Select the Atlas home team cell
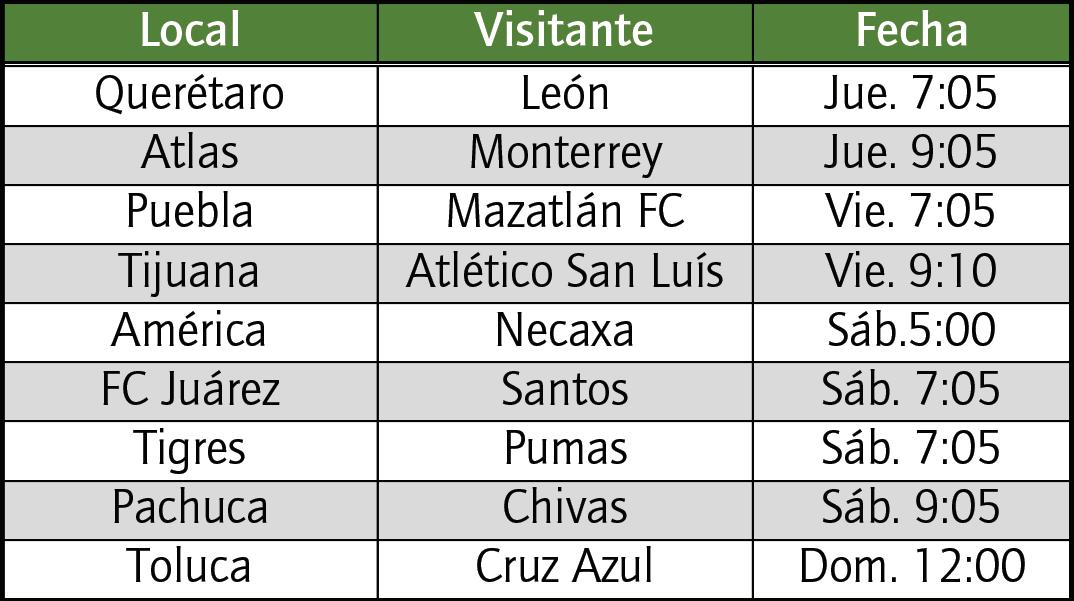This screenshot has width=1074, height=601. tap(190, 155)
